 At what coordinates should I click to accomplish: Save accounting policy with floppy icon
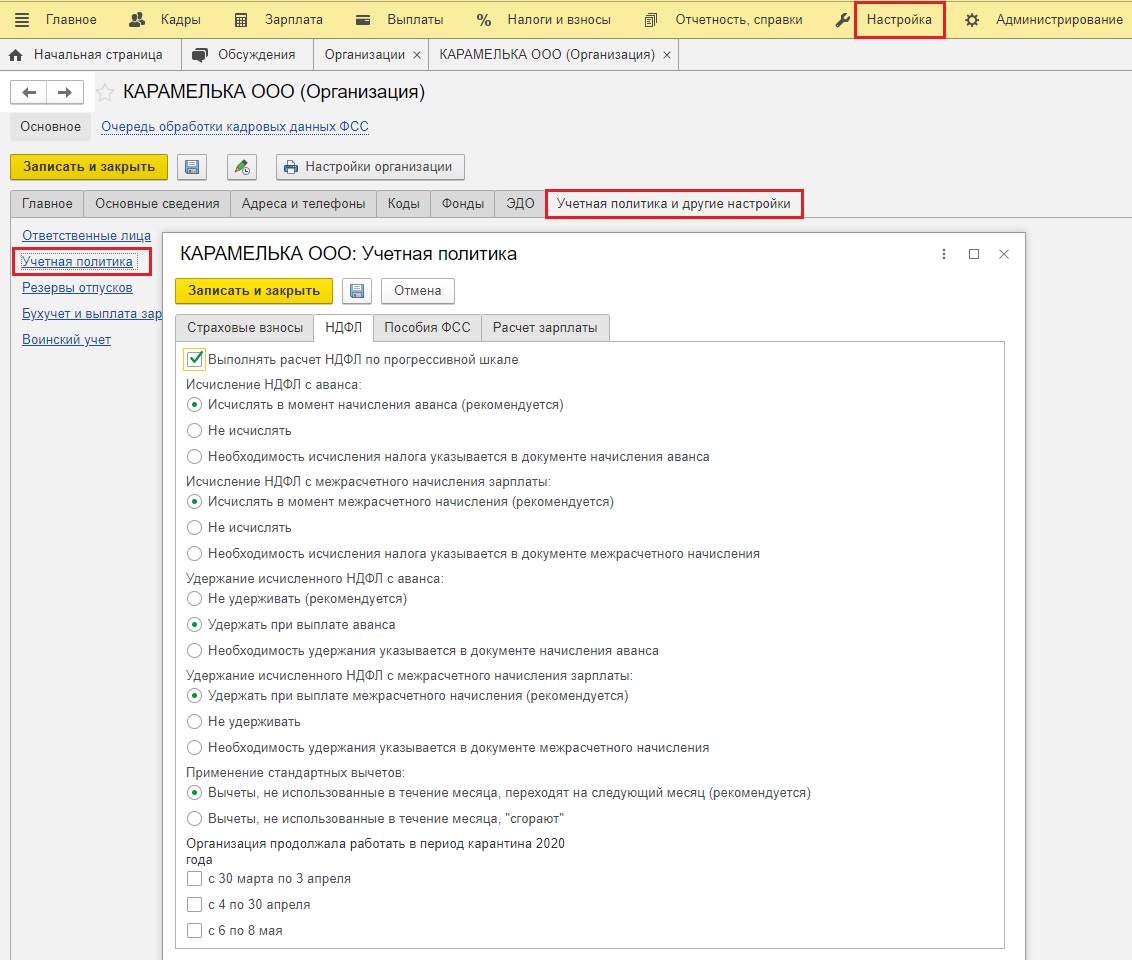pyautogui.click(x=357, y=291)
